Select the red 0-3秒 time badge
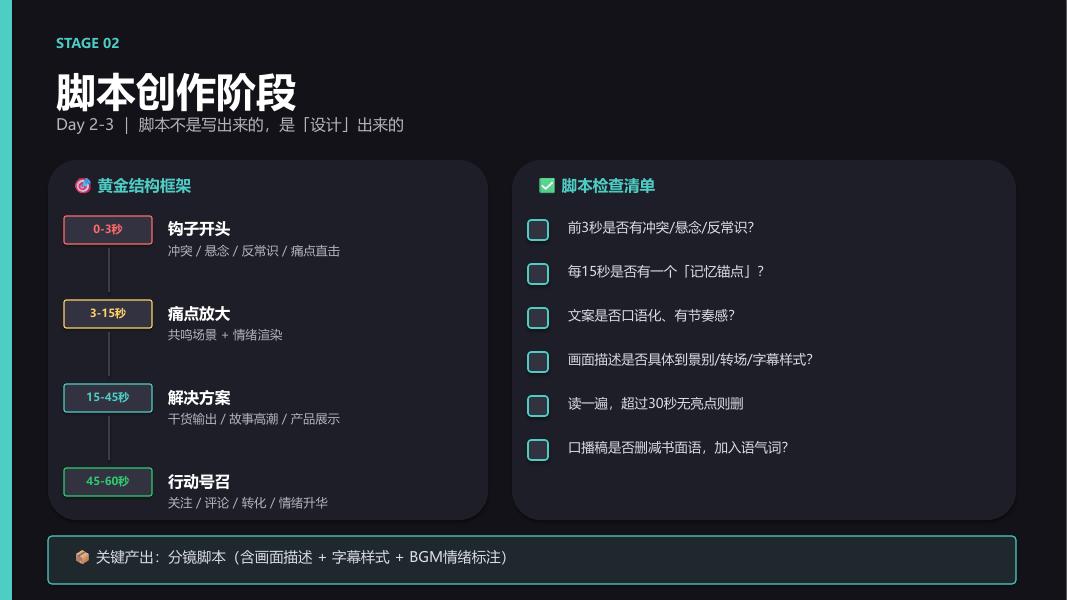 coord(108,230)
